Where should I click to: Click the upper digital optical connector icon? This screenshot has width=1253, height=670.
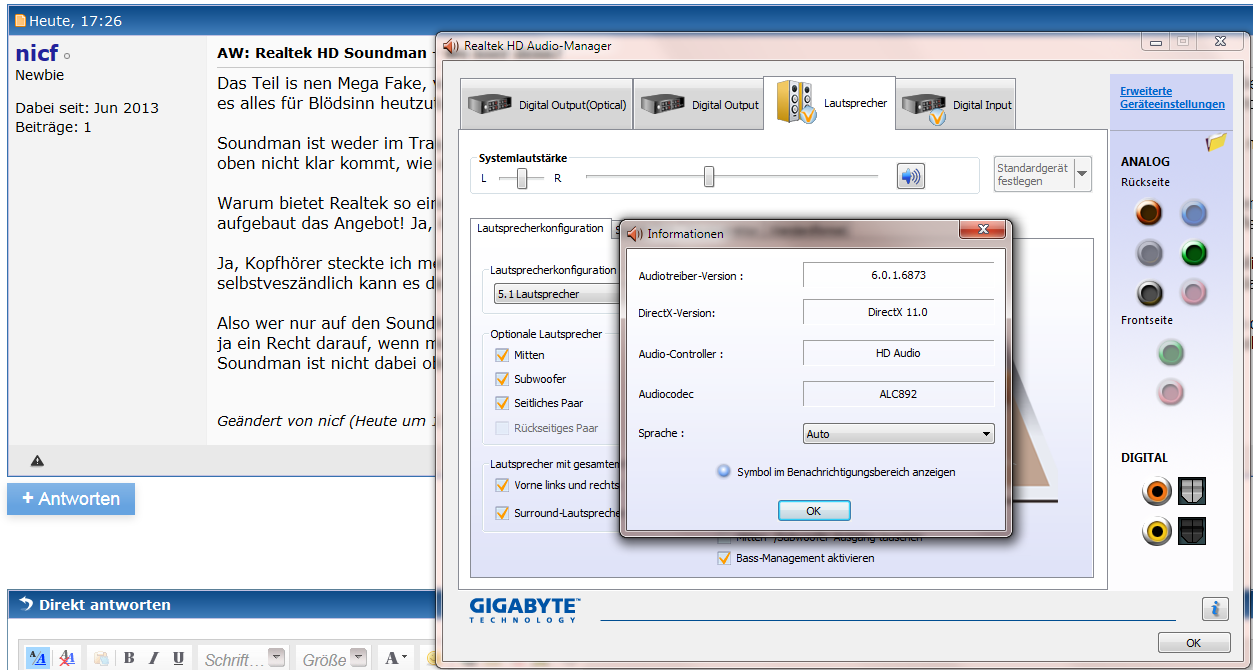[1192, 491]
